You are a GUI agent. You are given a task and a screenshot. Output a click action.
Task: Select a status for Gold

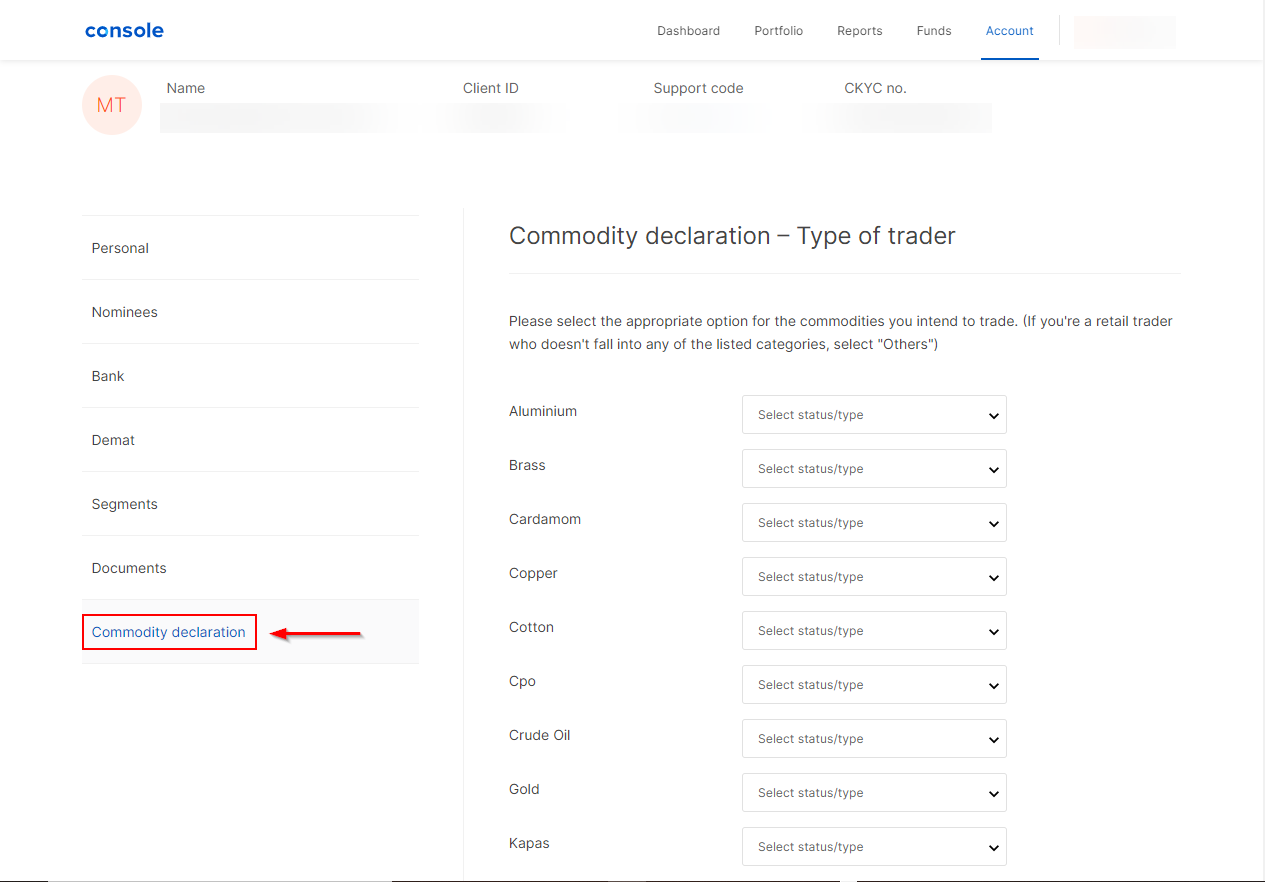[874, 793]
